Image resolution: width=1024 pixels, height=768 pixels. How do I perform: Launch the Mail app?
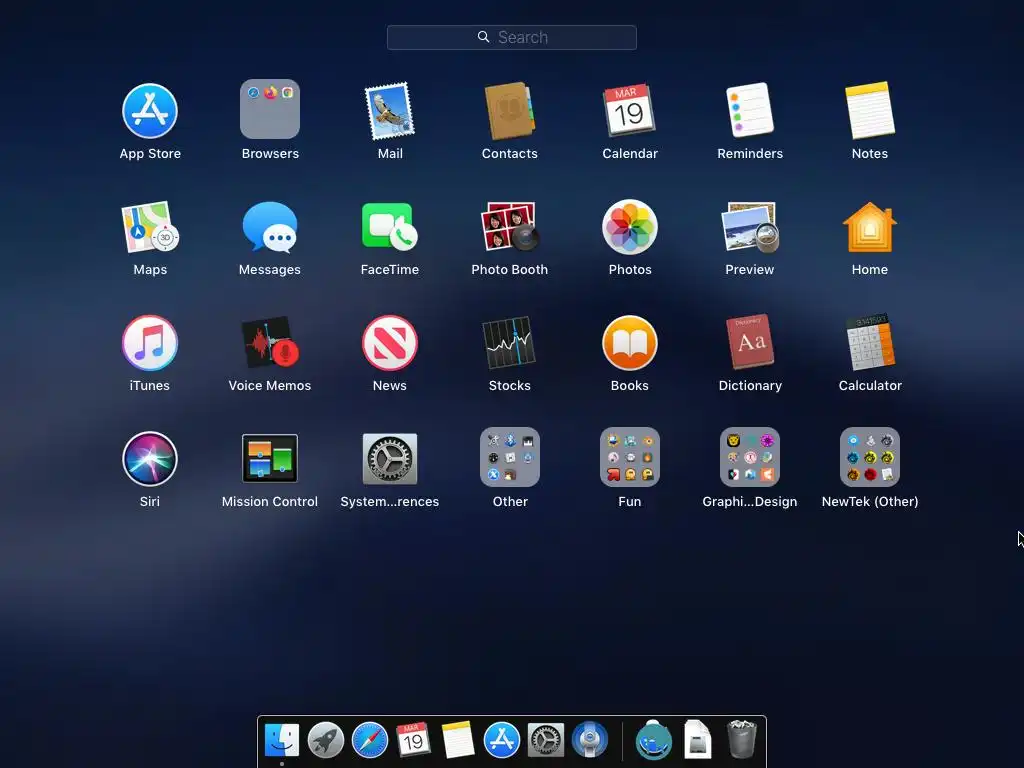click(390, 110)
